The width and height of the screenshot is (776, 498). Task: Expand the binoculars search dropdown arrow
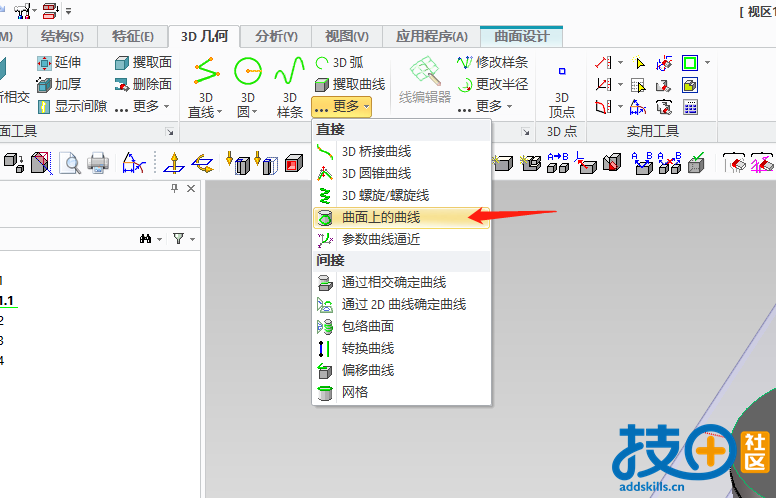click(x=159, y=240)
